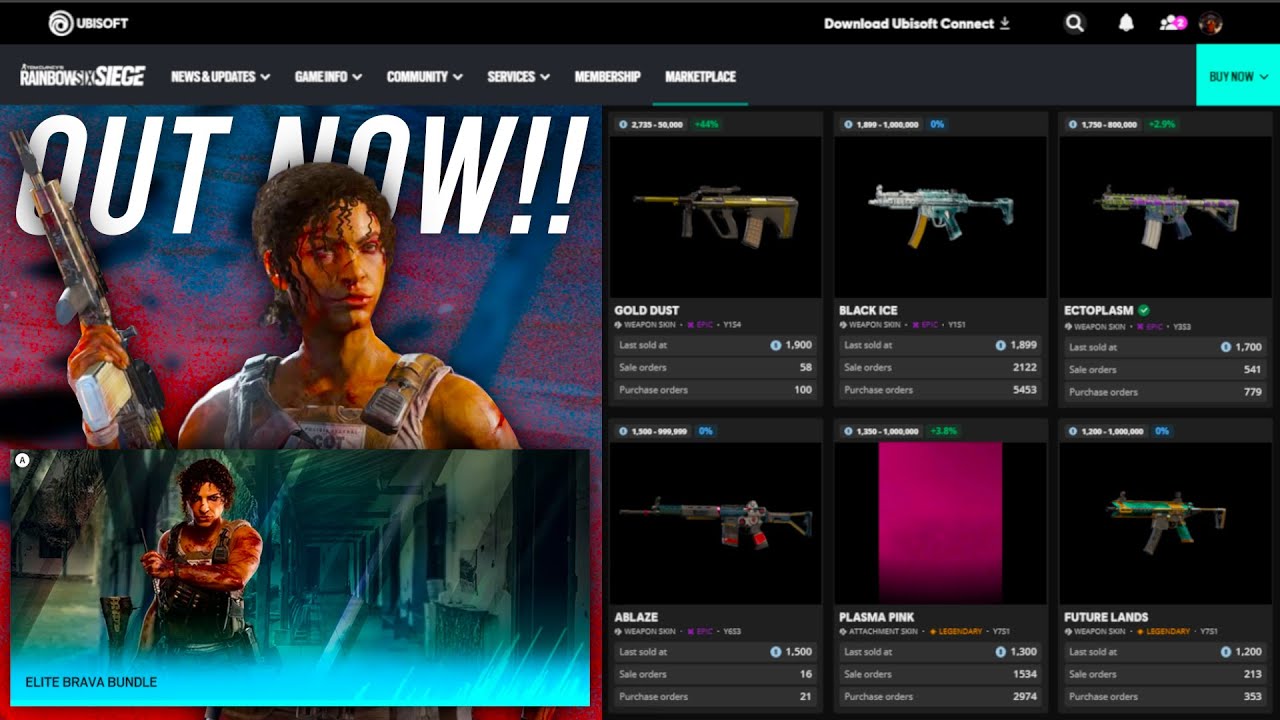Click the coin icon by Gold Dust last sold
1280x720 pixels.
click(775, 345)
